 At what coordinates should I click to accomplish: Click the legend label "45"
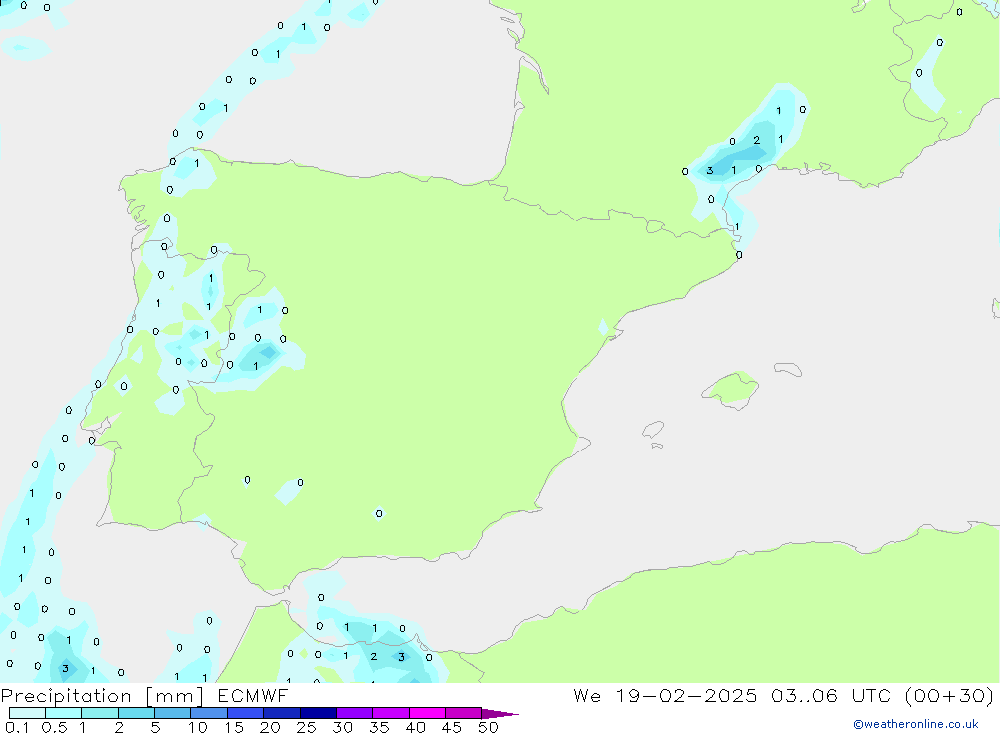pos(452,727)
